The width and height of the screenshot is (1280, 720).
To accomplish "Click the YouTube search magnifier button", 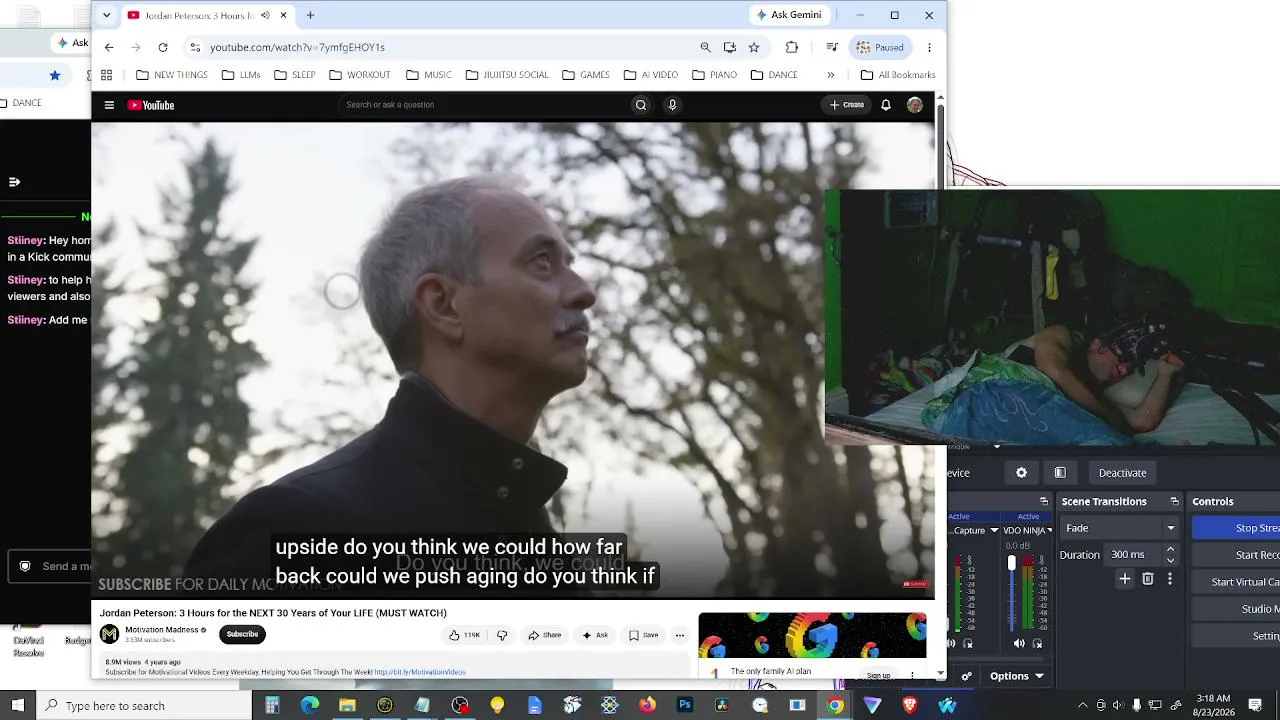I will pos(641,105).
